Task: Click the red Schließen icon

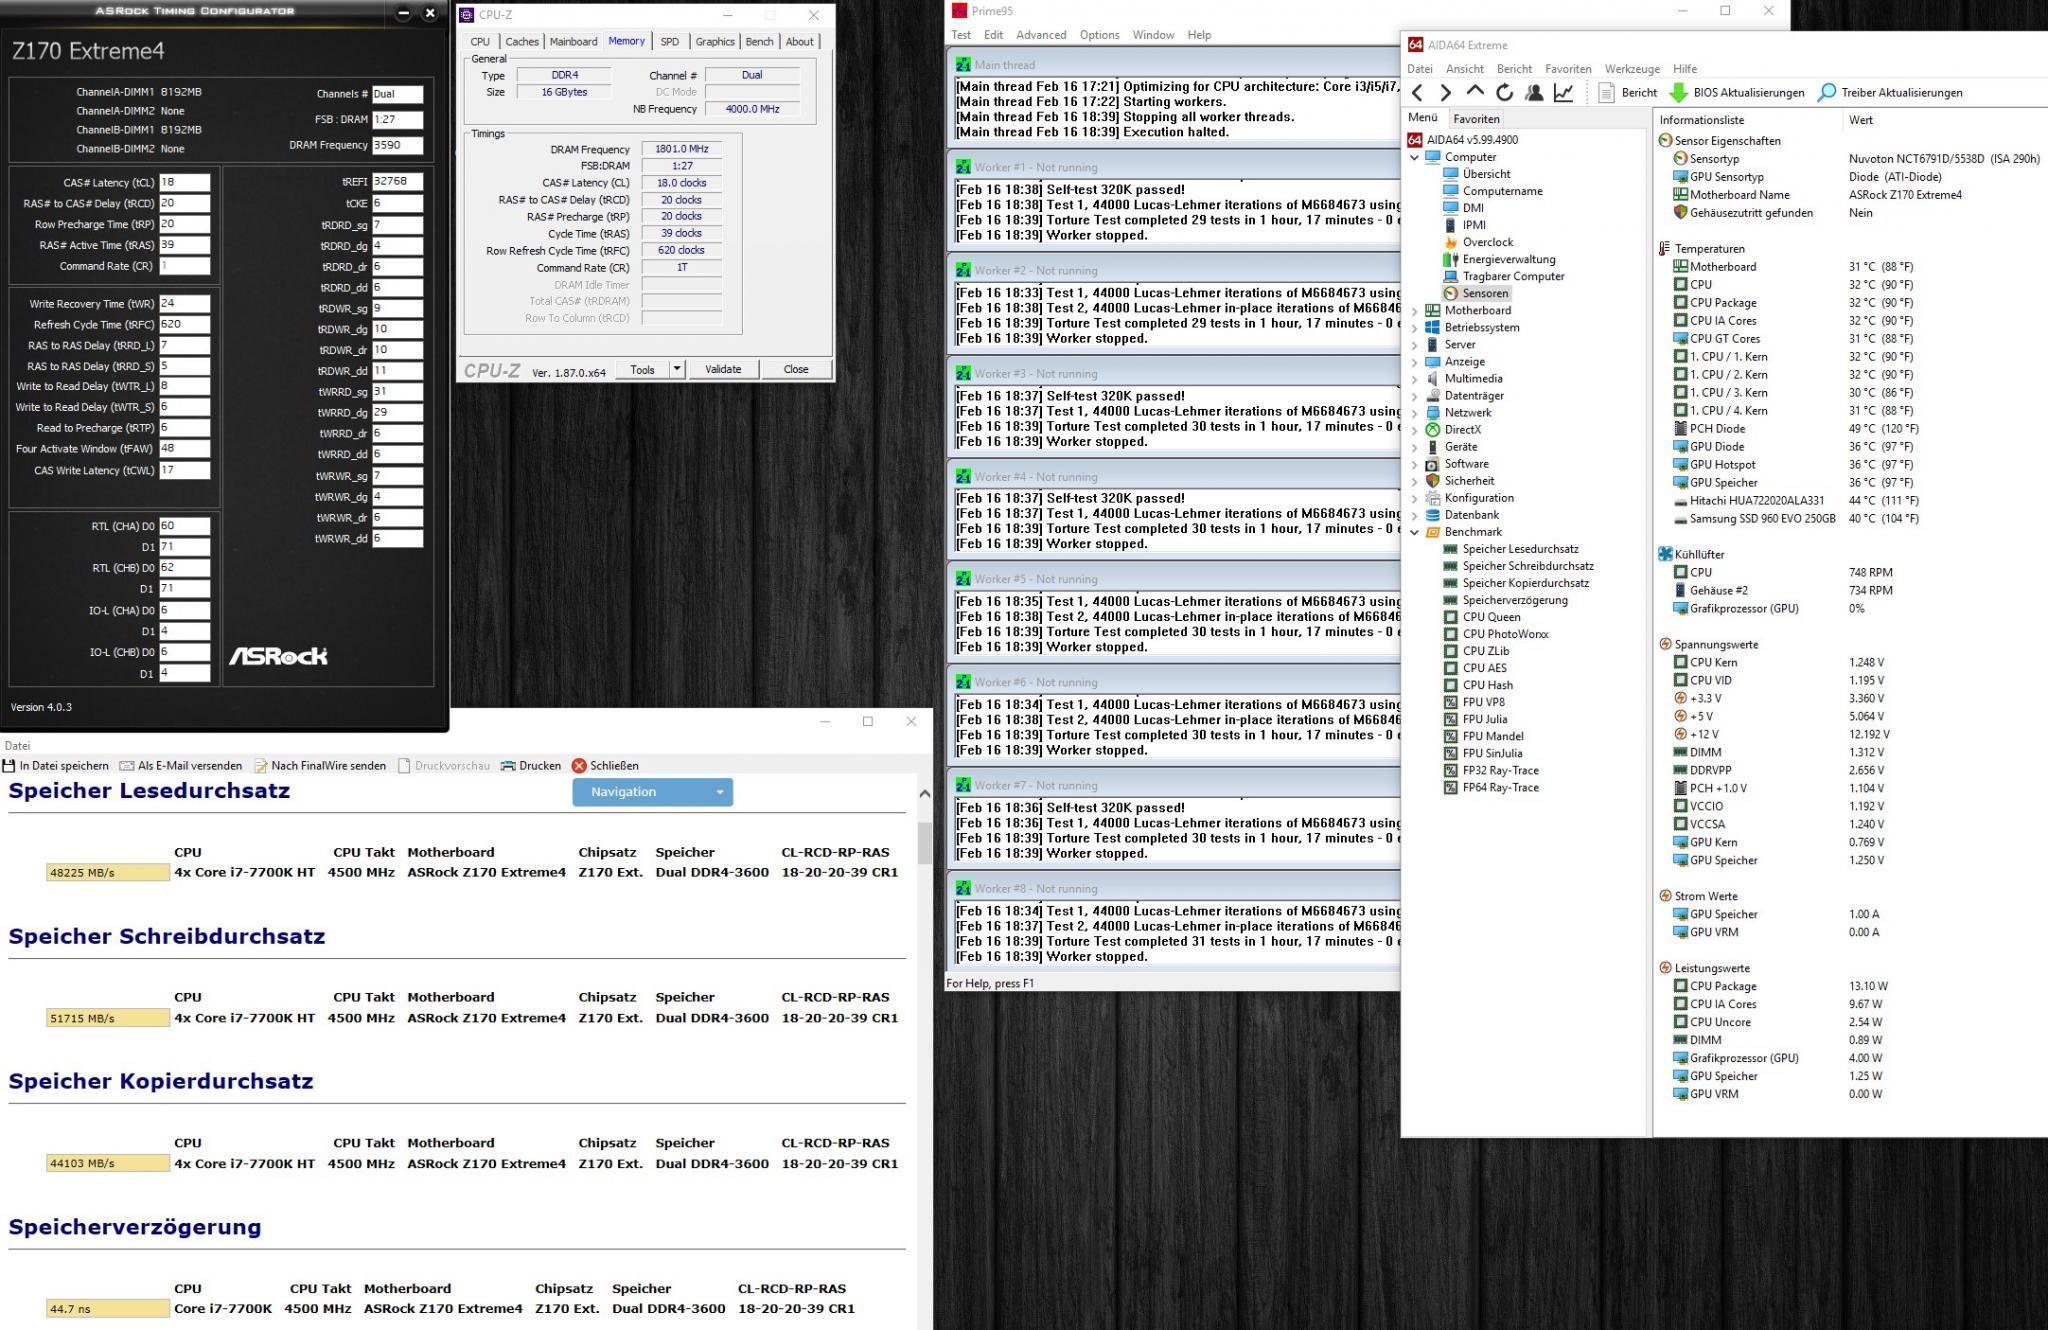Action: coord(579,766)
